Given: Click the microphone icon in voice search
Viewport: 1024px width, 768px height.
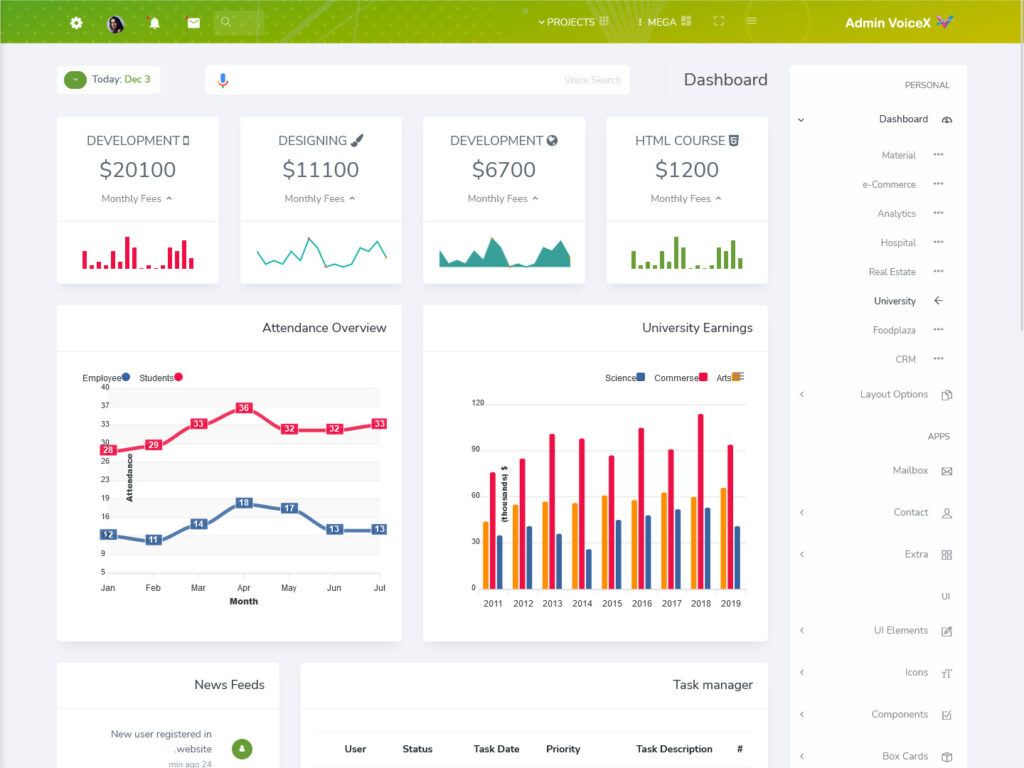Looking at the screenshot, I should 223,80.
